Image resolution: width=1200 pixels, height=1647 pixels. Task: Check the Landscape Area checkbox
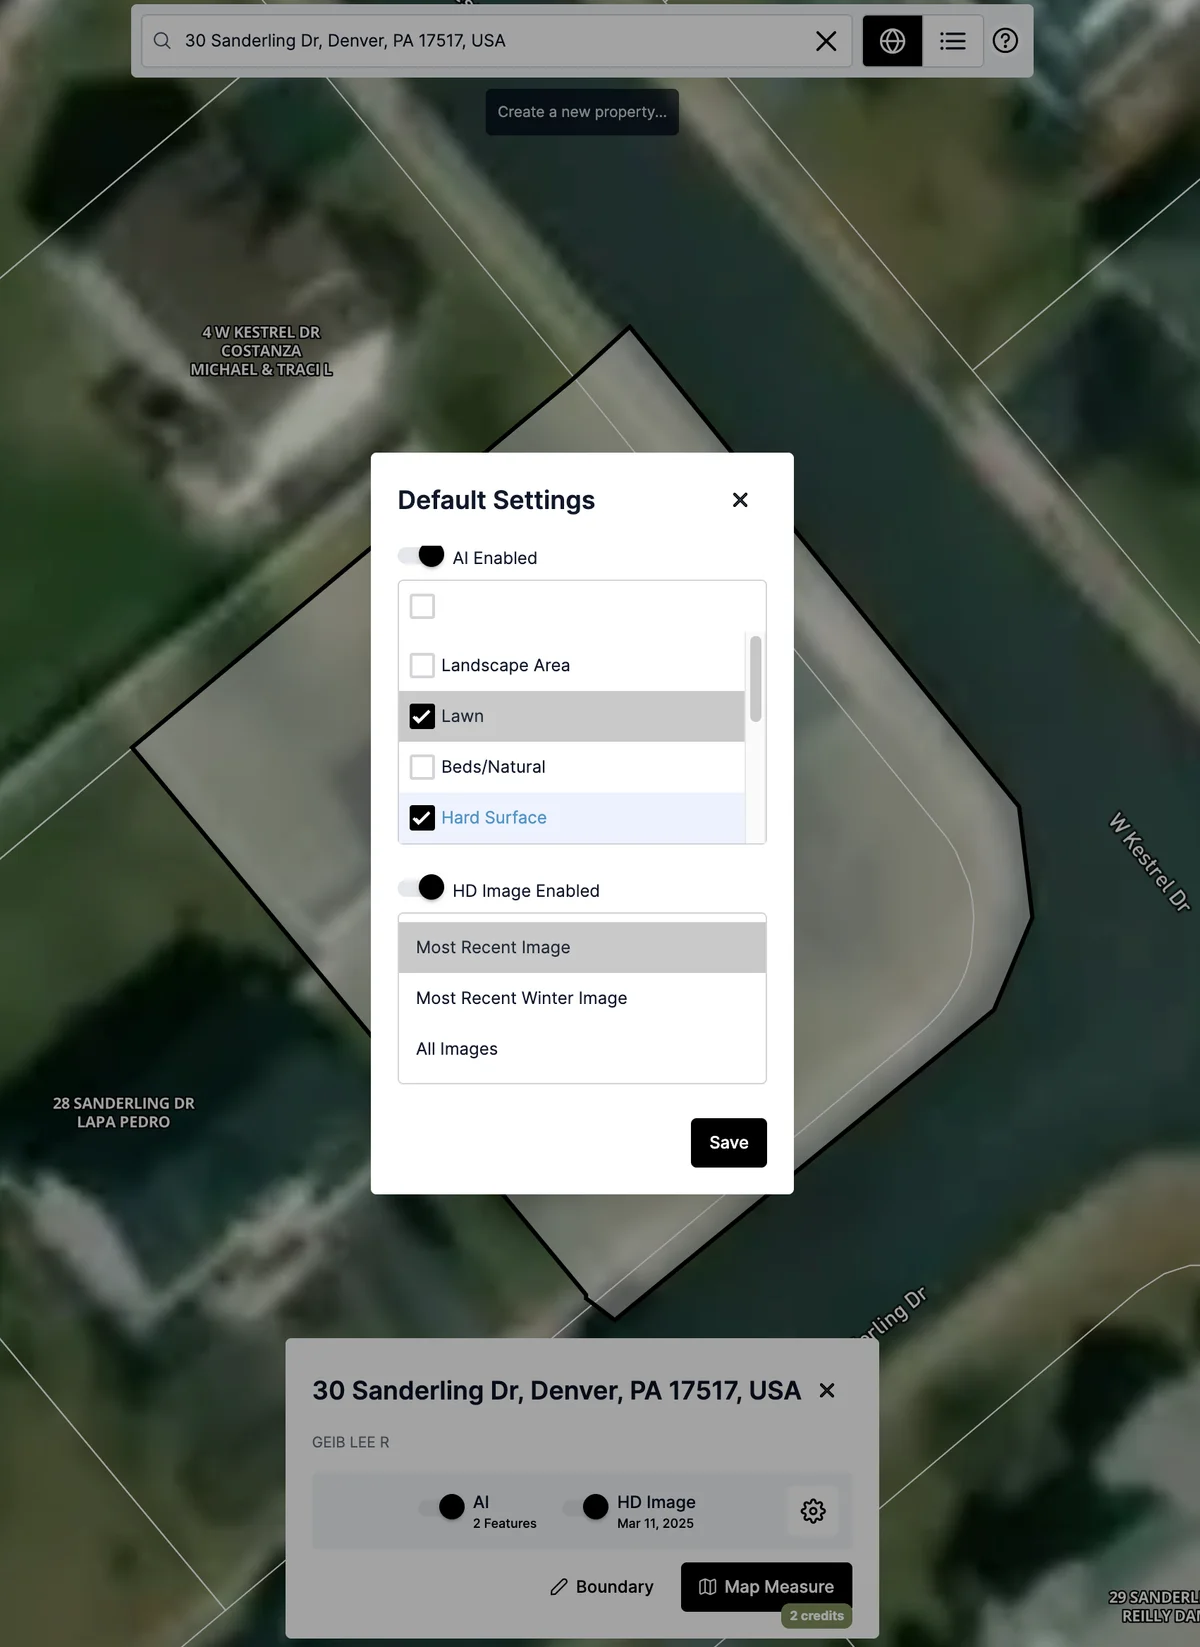tap(422, 665)
